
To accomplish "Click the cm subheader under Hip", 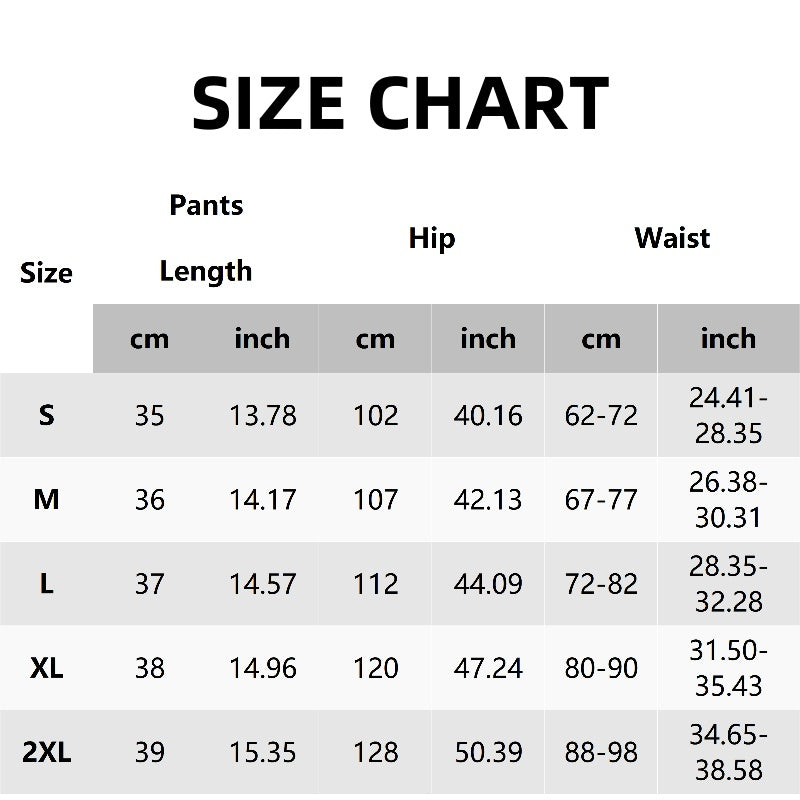I will coord(375,339).
